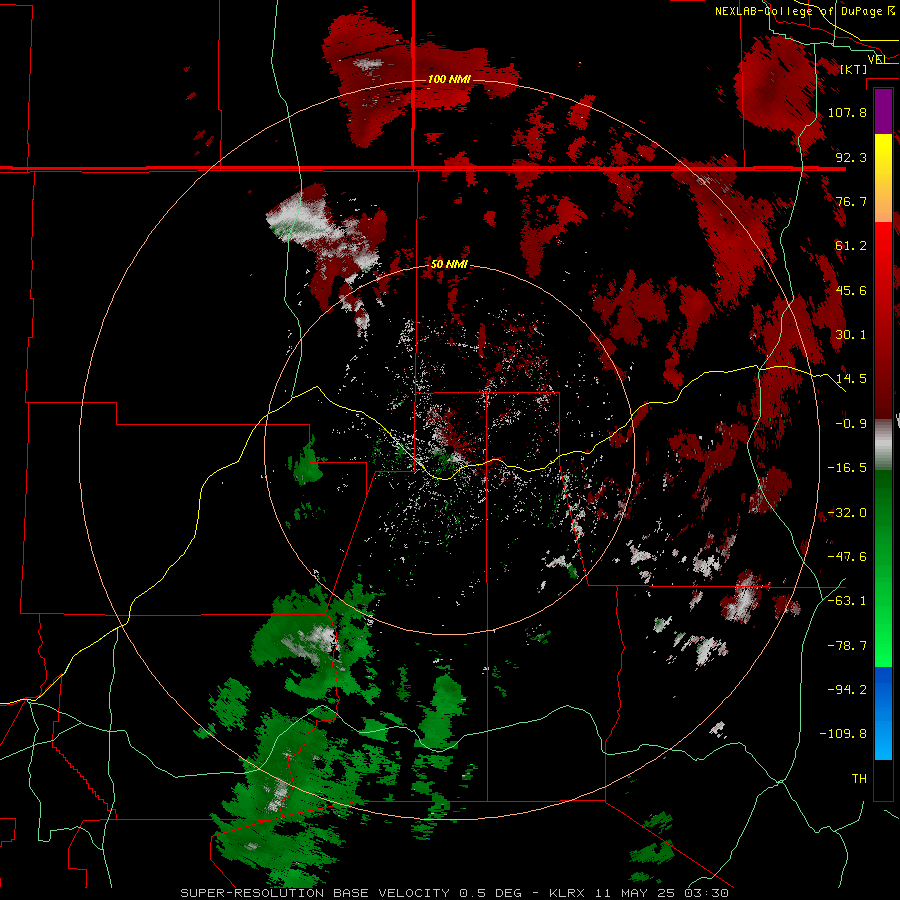This screenshot has width=900, height=900.
Task: Select the -47.6 scale value
Action: pyautogui.click(x=847, y=557)
